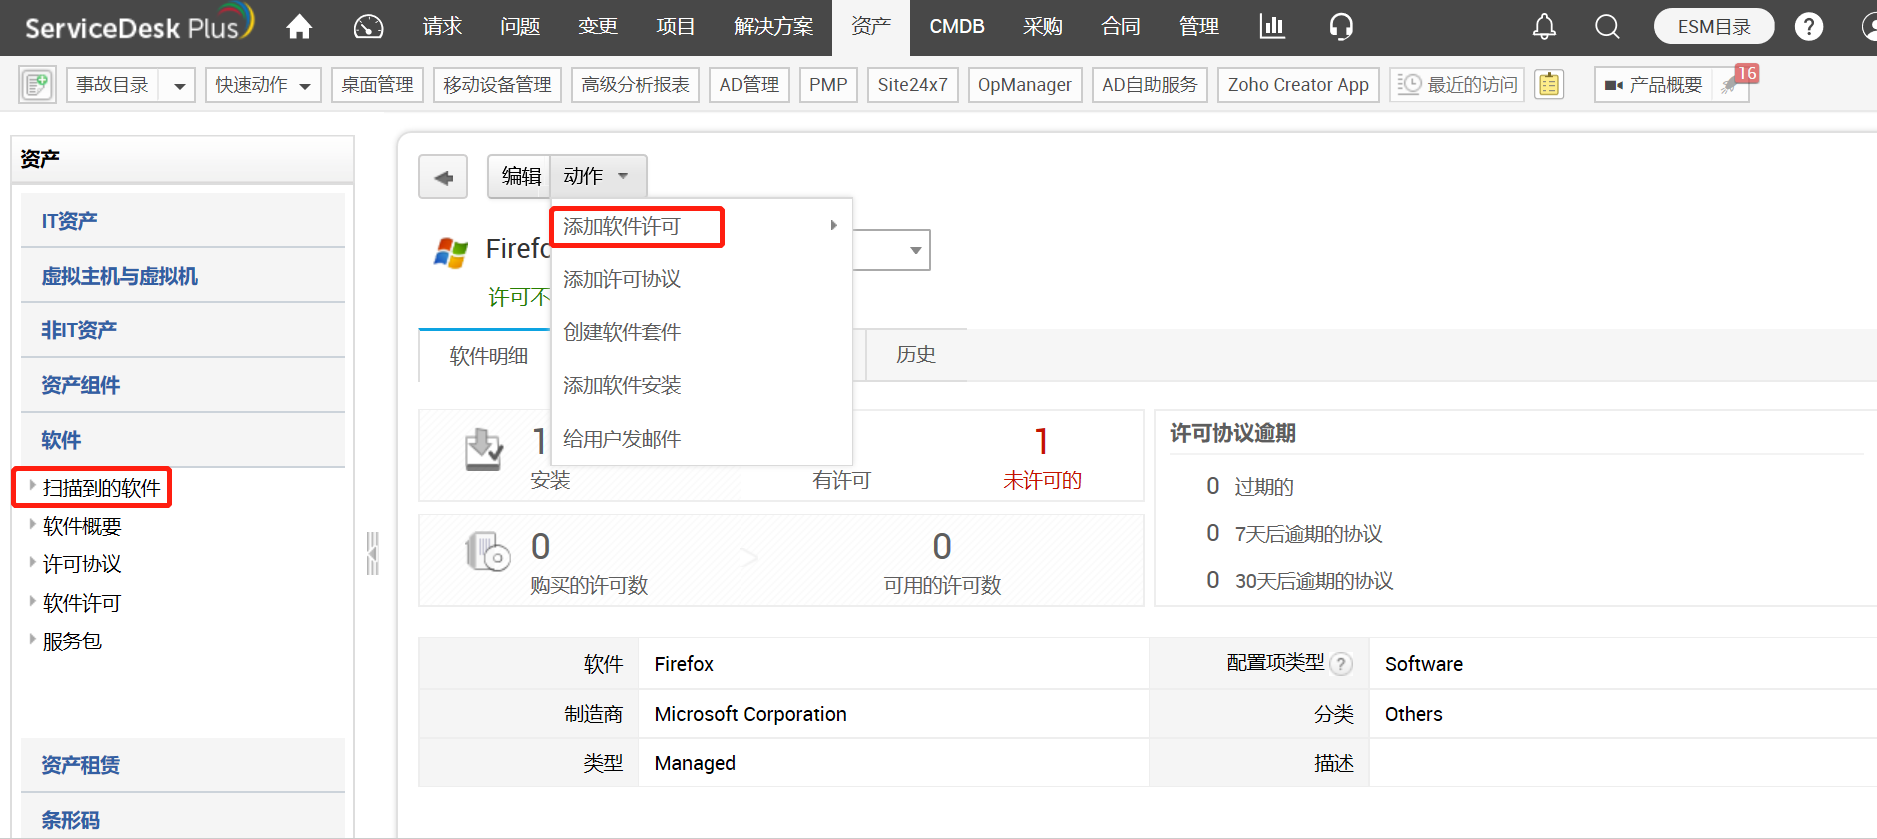Click the Windows flag software icon
Screen dimensions: 1877x839
(451, 252)
